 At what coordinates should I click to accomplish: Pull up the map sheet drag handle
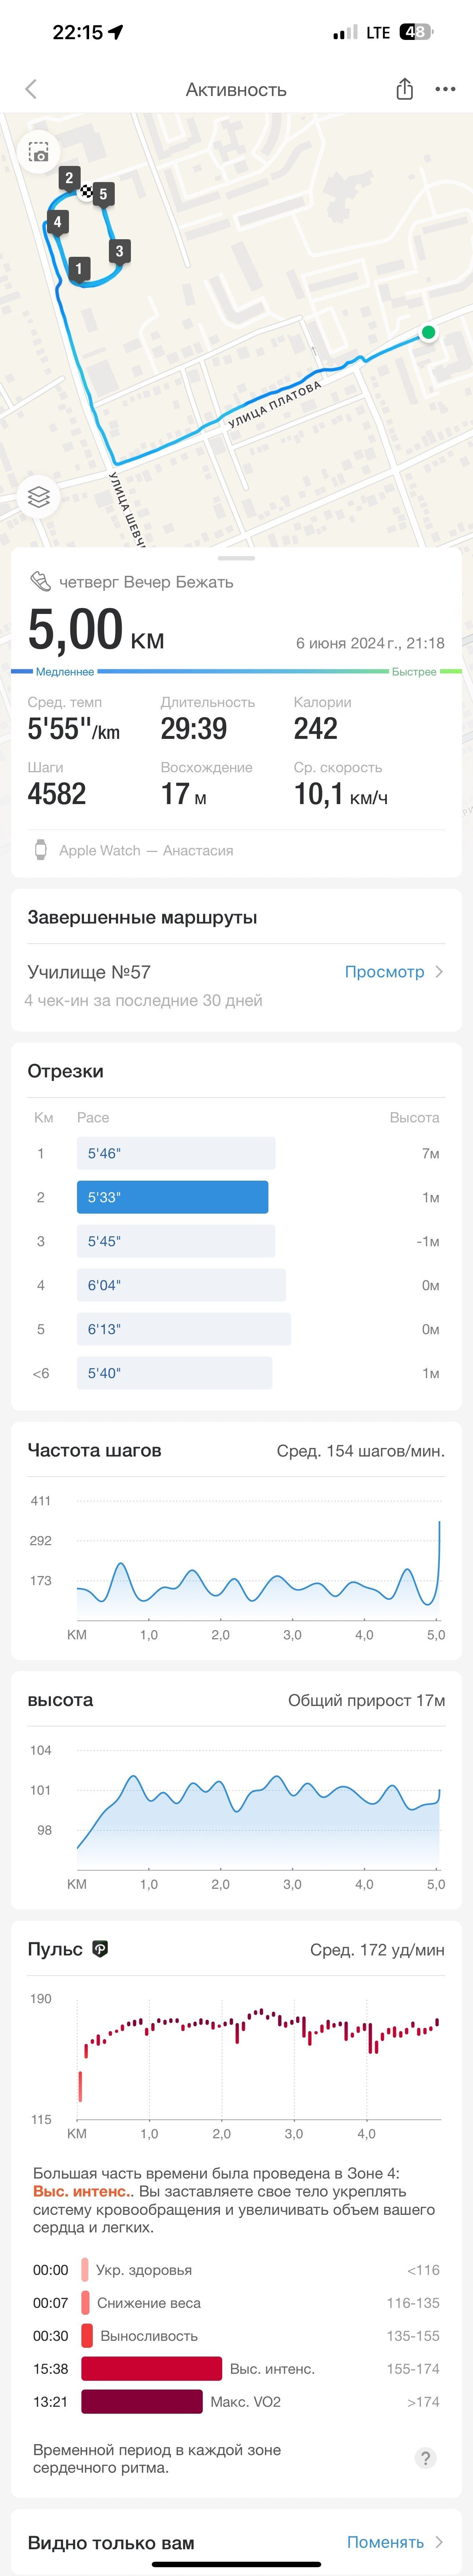click(x=236, y=557)
